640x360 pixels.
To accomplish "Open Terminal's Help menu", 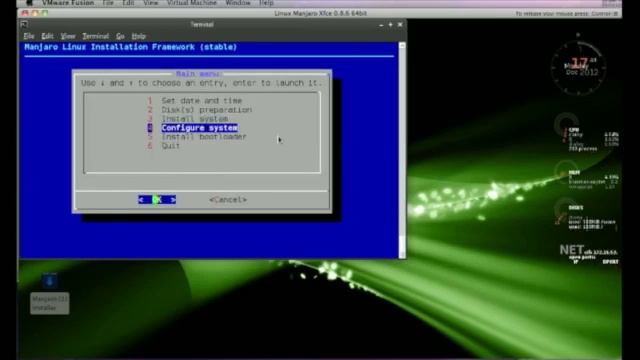I will coord(138,36).
